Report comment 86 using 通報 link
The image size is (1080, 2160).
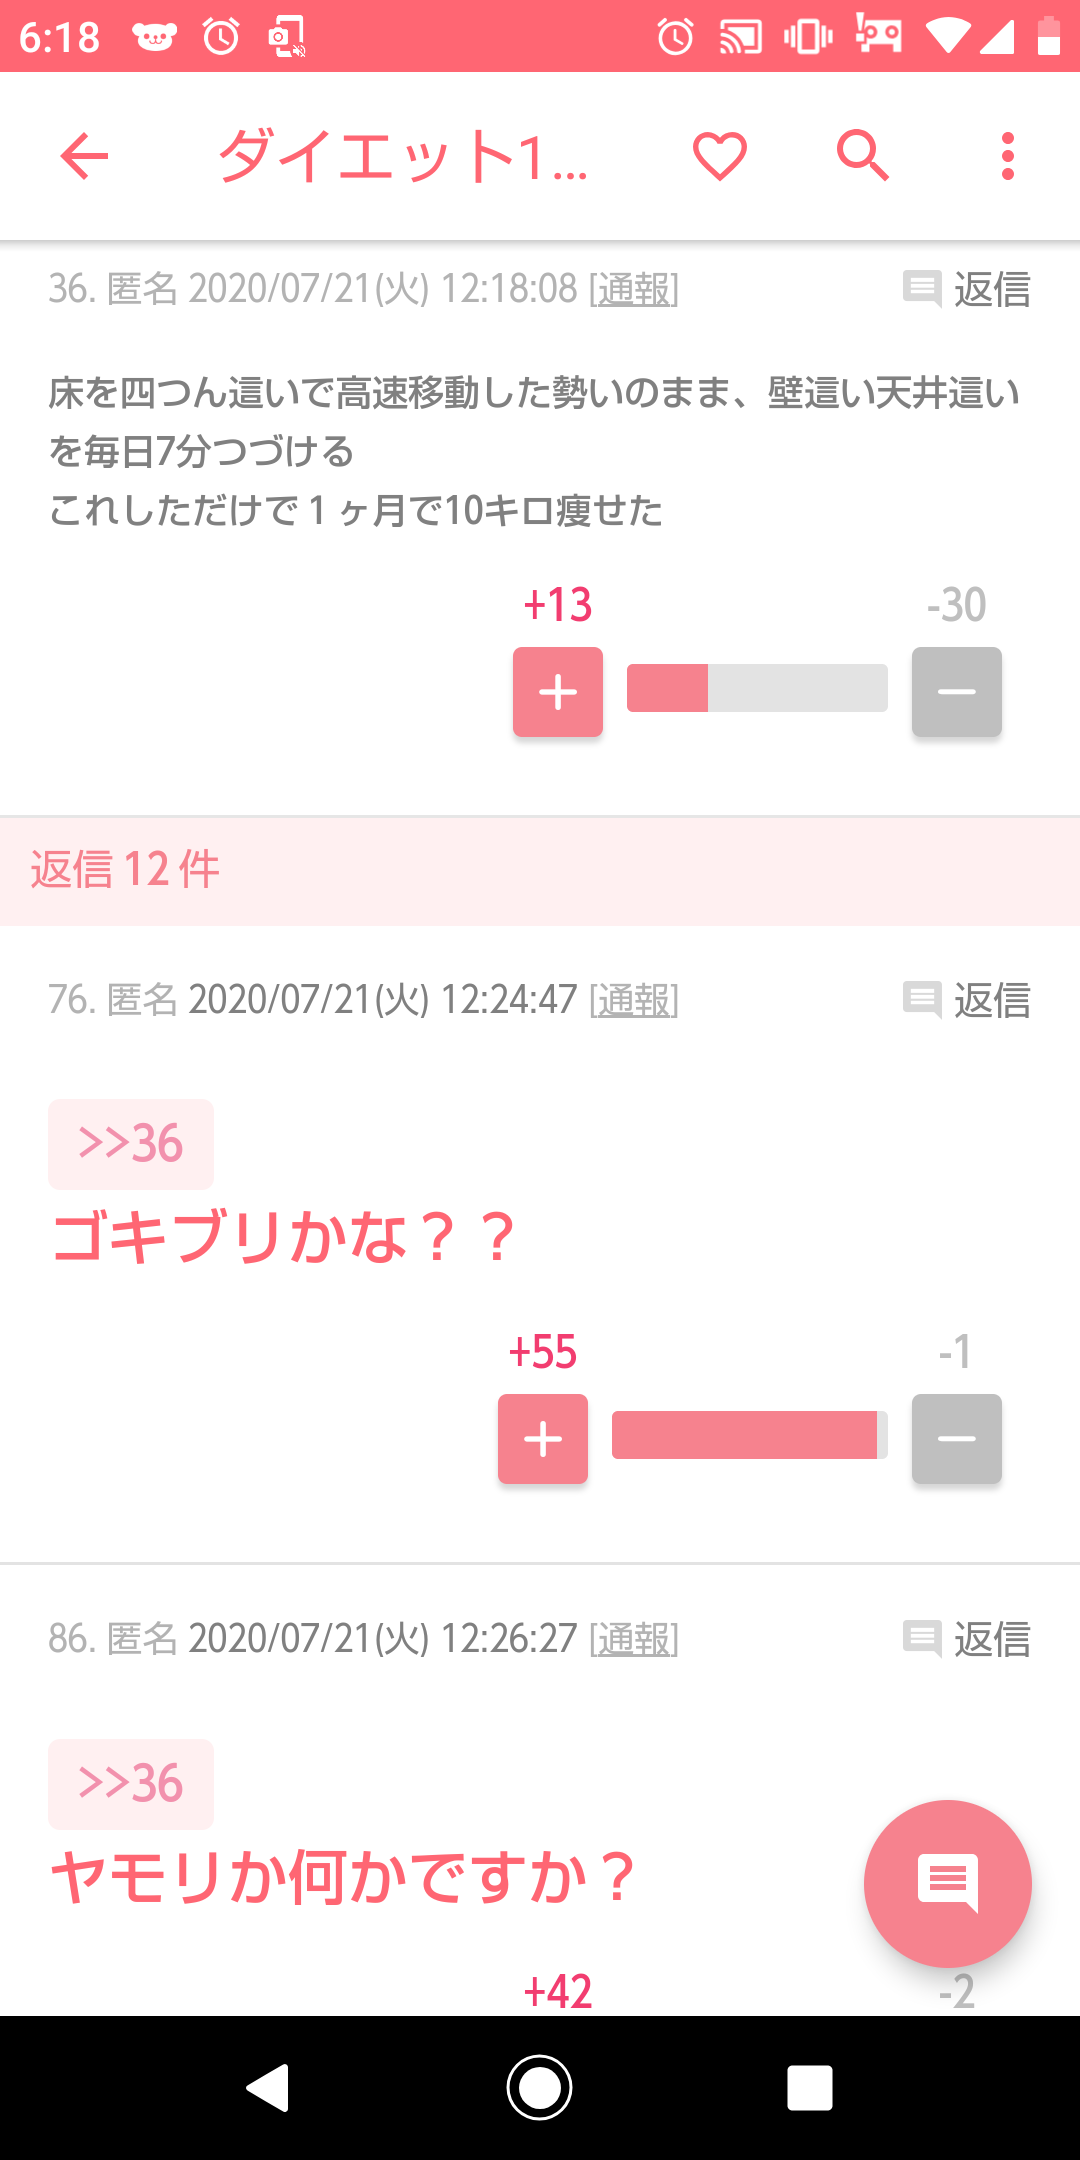[x=634, y=1639]
